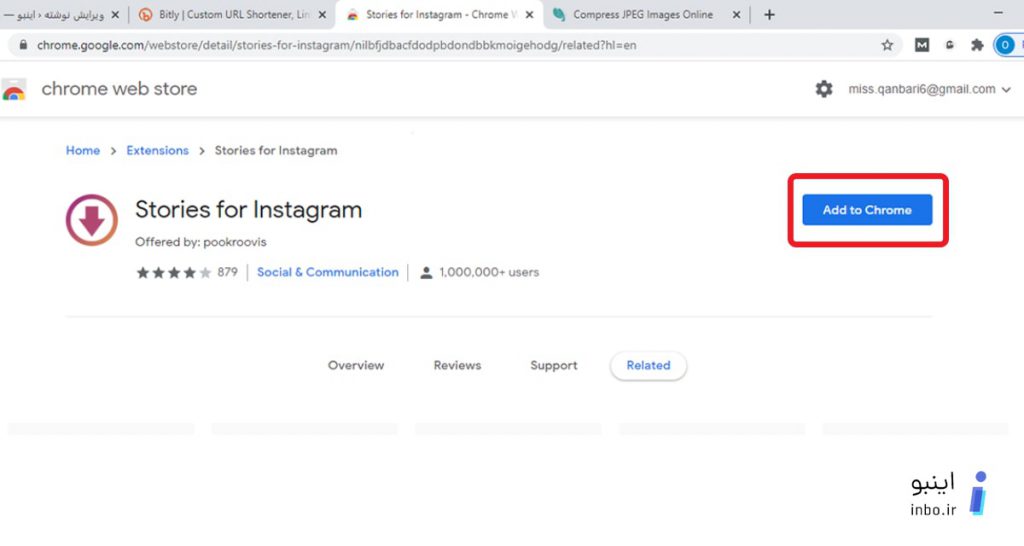View site security padlock info

(24, 45)
